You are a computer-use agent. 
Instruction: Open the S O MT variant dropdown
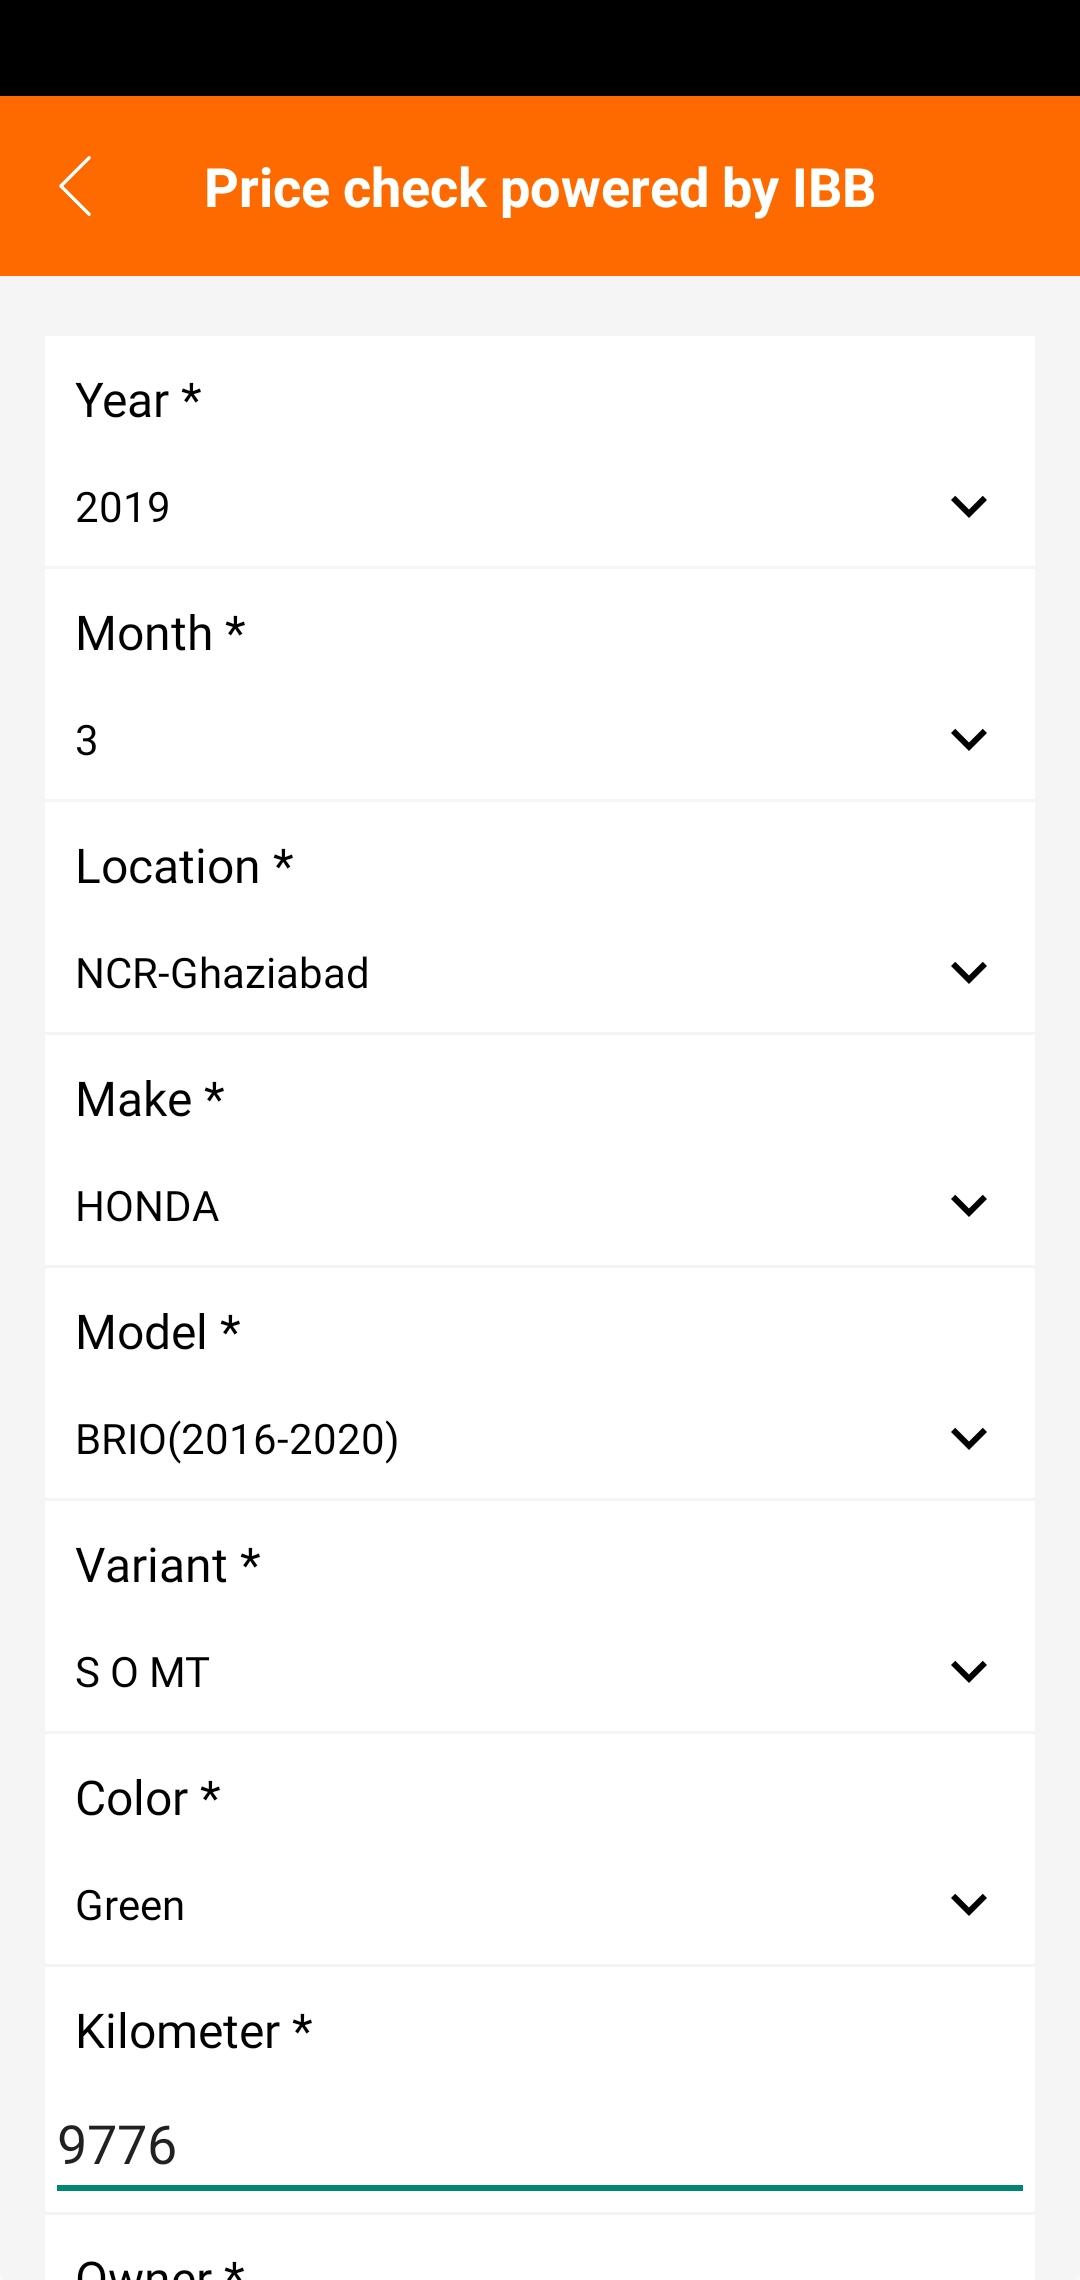click(540, 1672)
